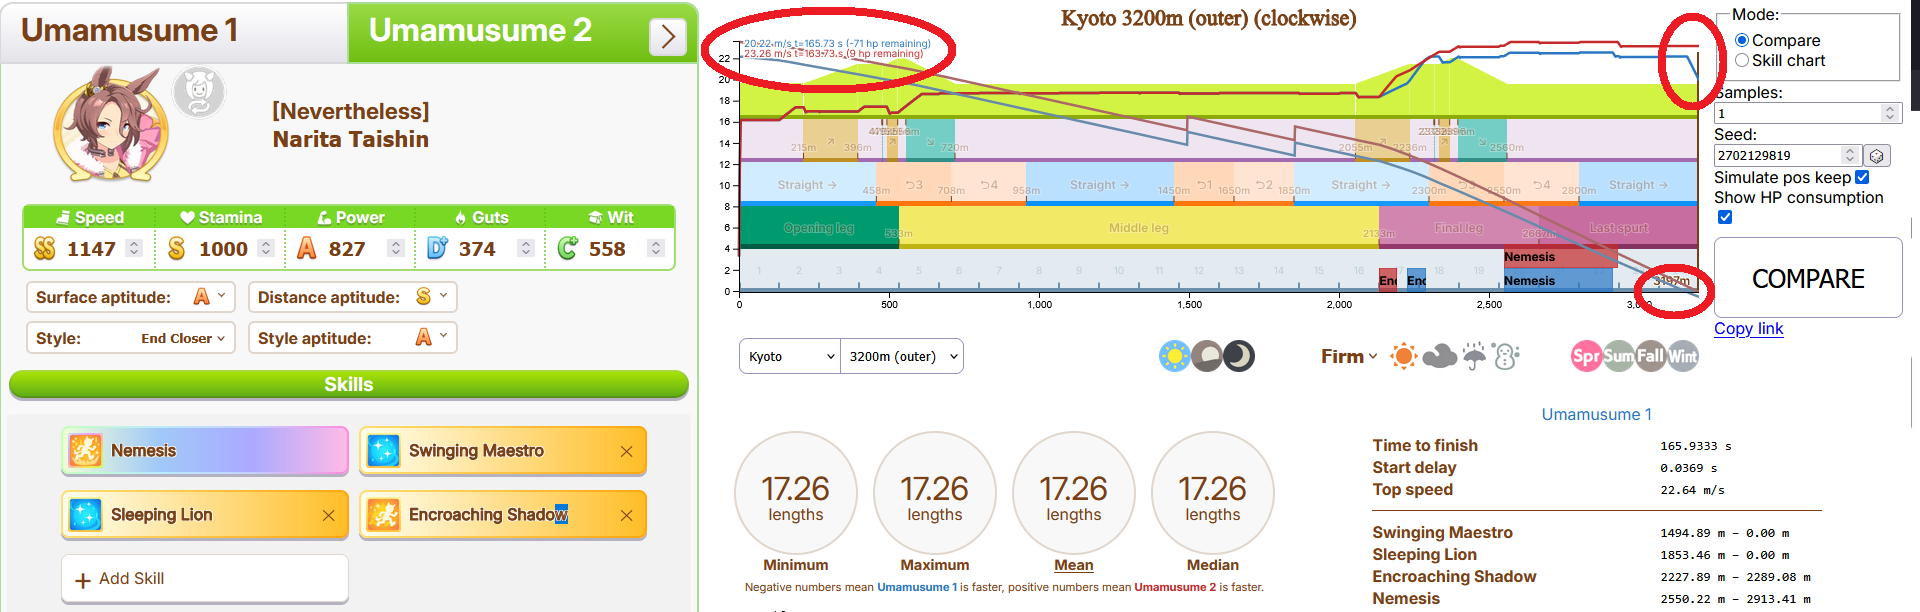Toggle the Simulate pos keep checkbox
The image size is (1920, 612).
pos(1862,177)
